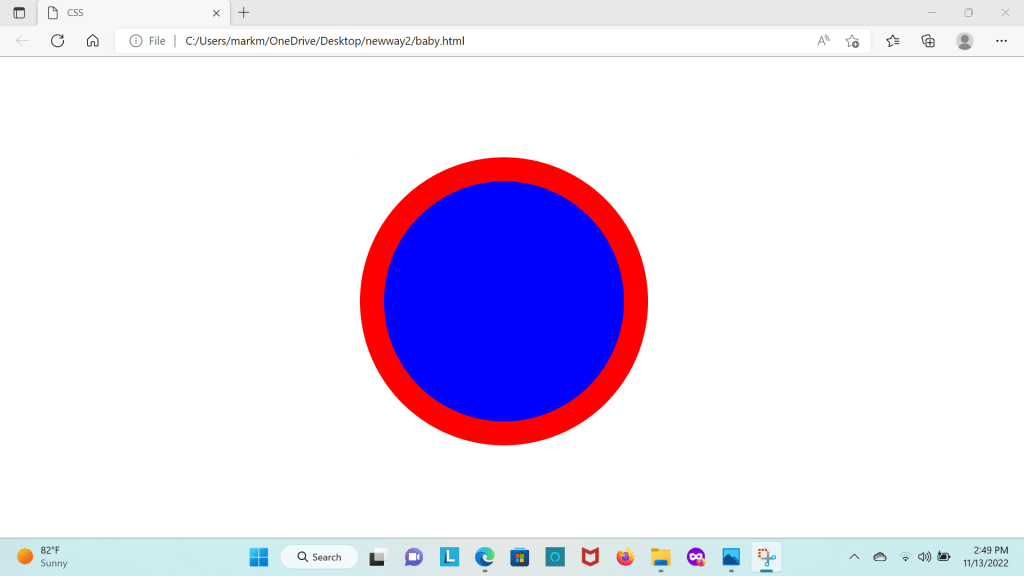The image size is (1024, 576).
Task: Open the tab actions menu
Action: (x=19, y=13)
